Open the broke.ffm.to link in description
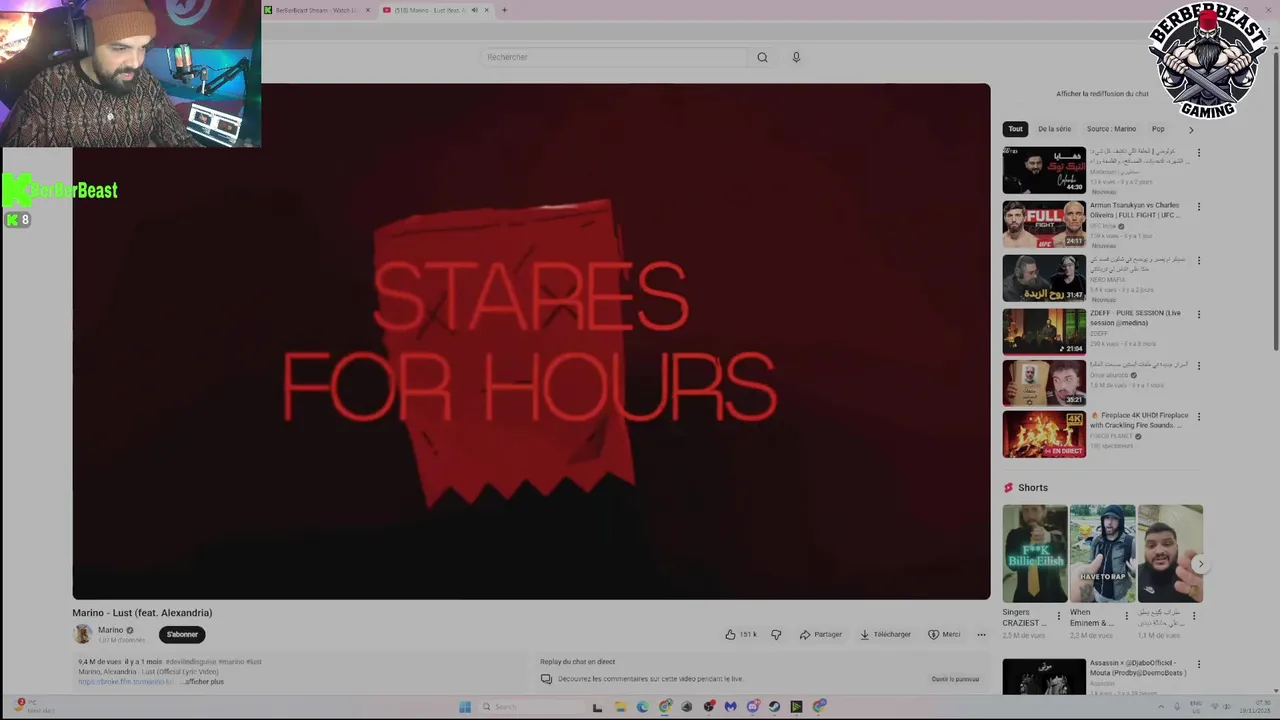Image resolution: width=1280 pixels, height=720 pixels. point(126,682)
